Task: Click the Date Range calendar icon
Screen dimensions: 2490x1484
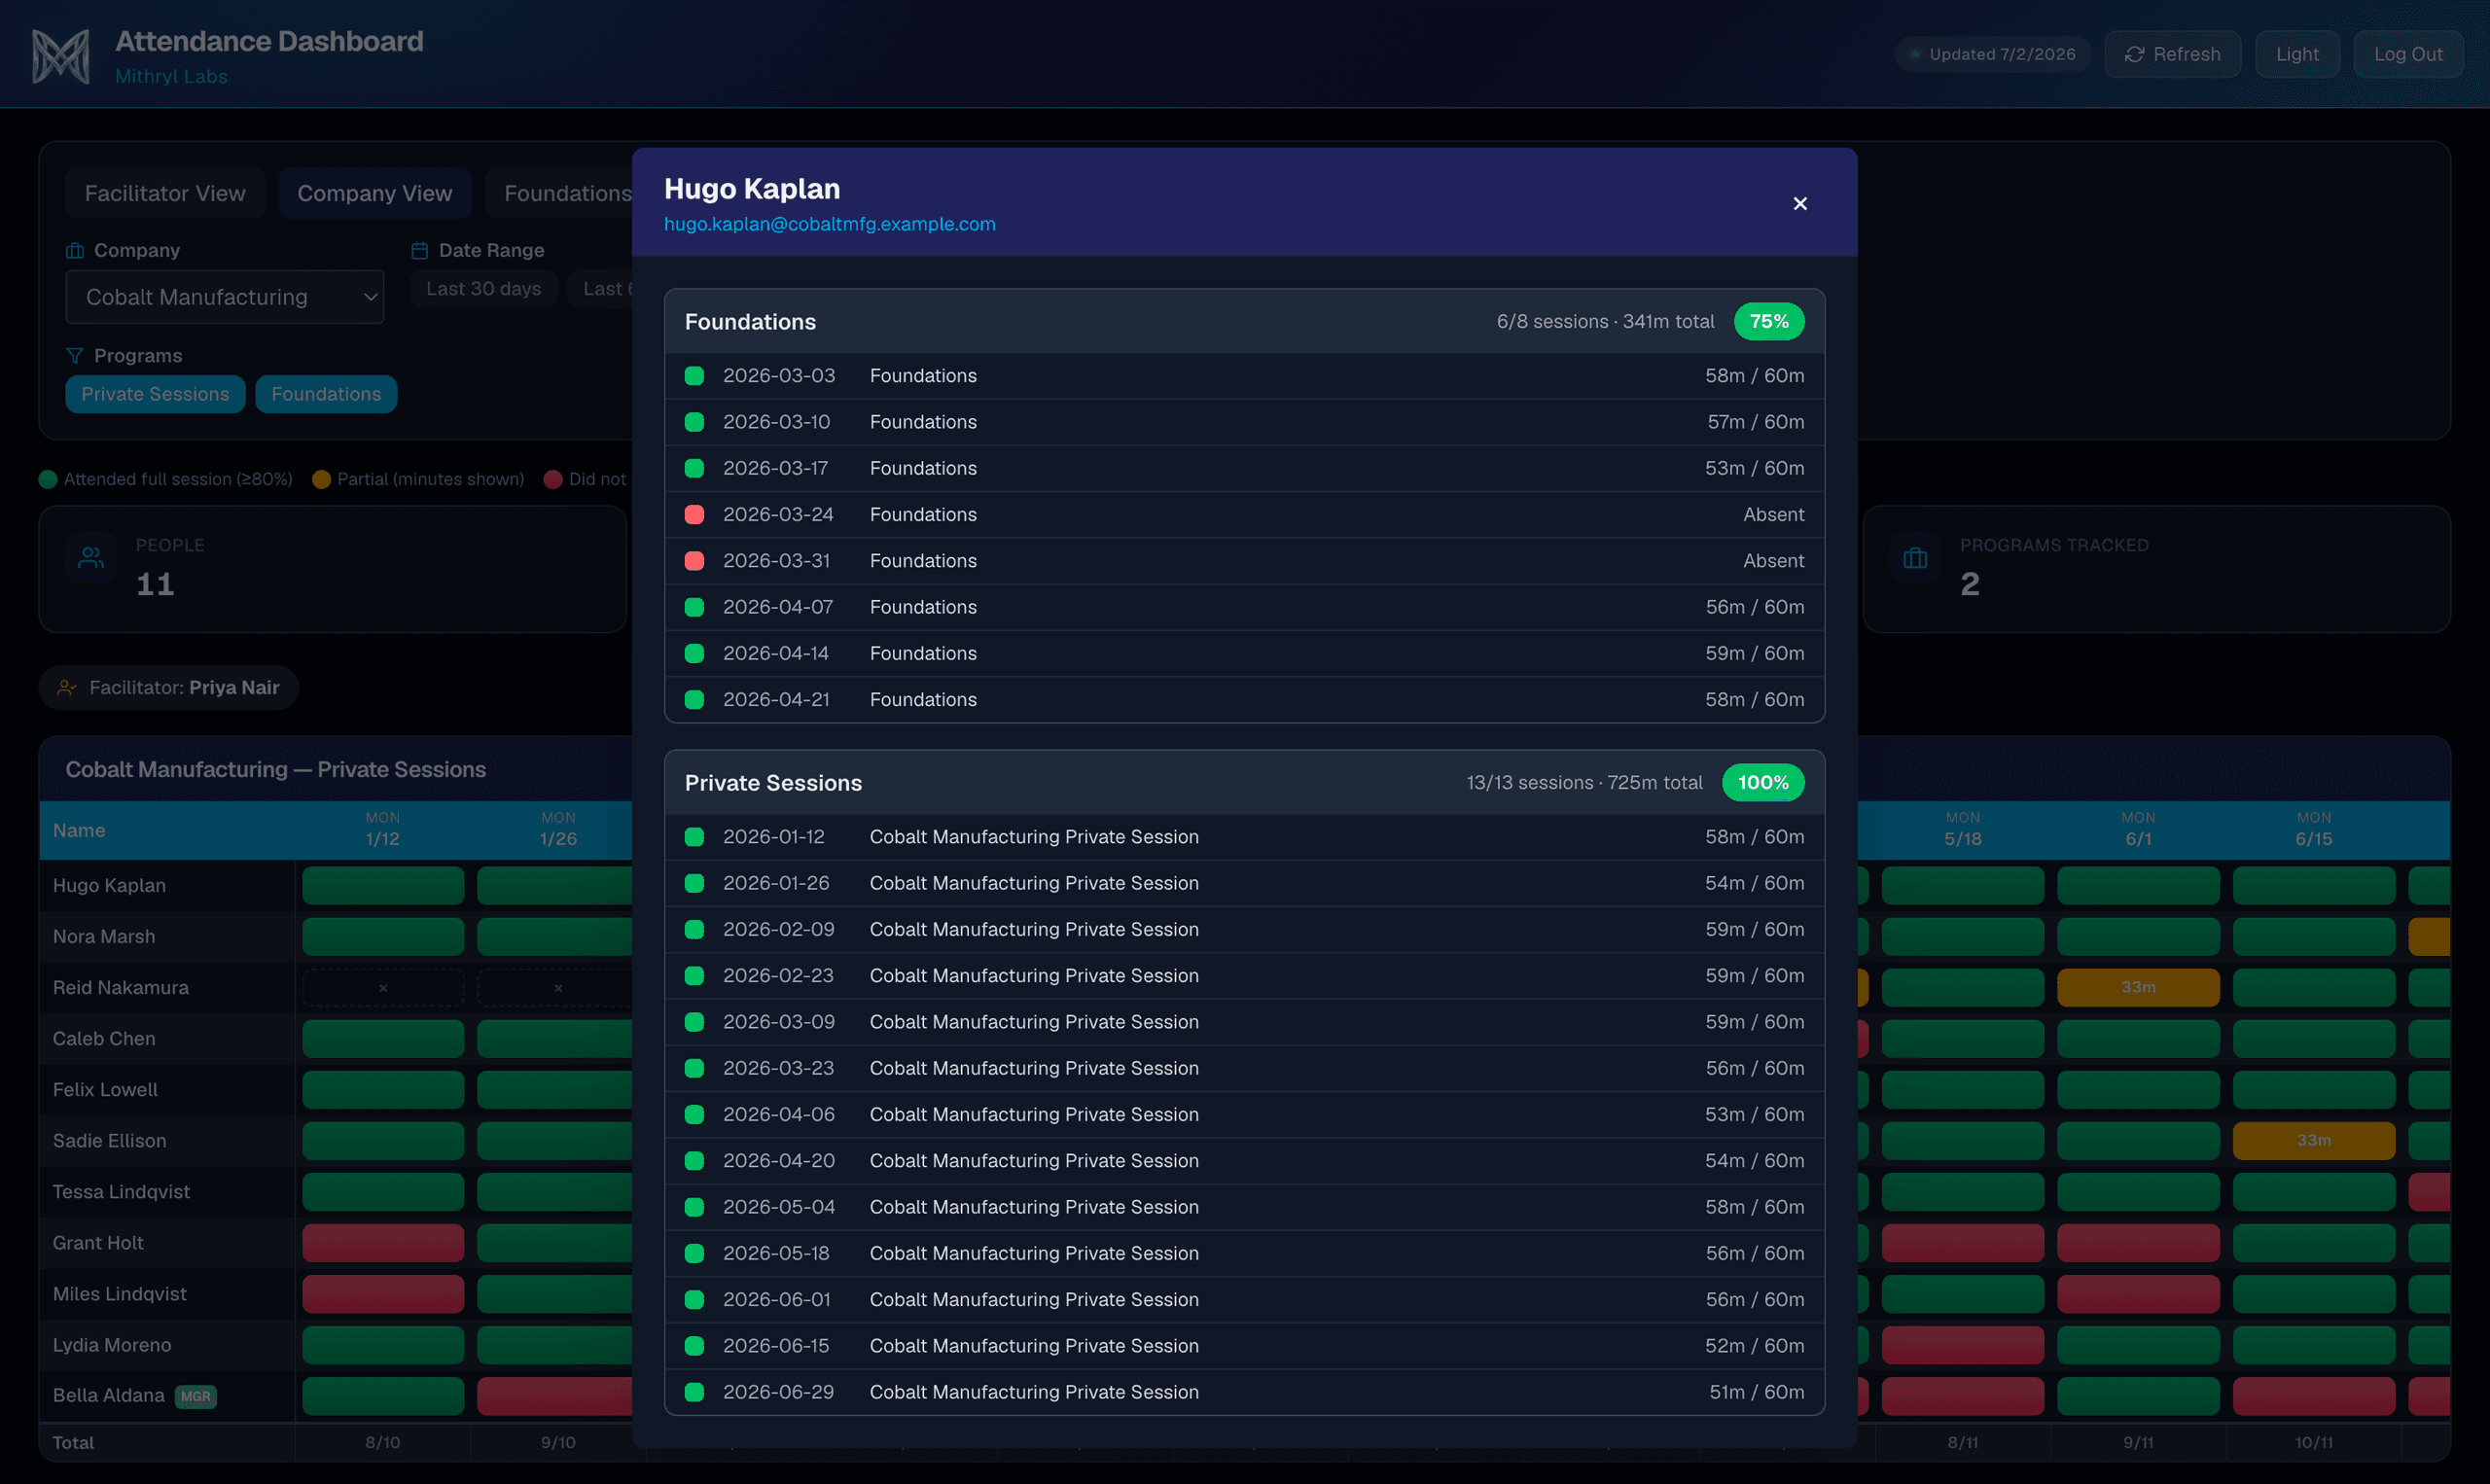Action: 420,250
